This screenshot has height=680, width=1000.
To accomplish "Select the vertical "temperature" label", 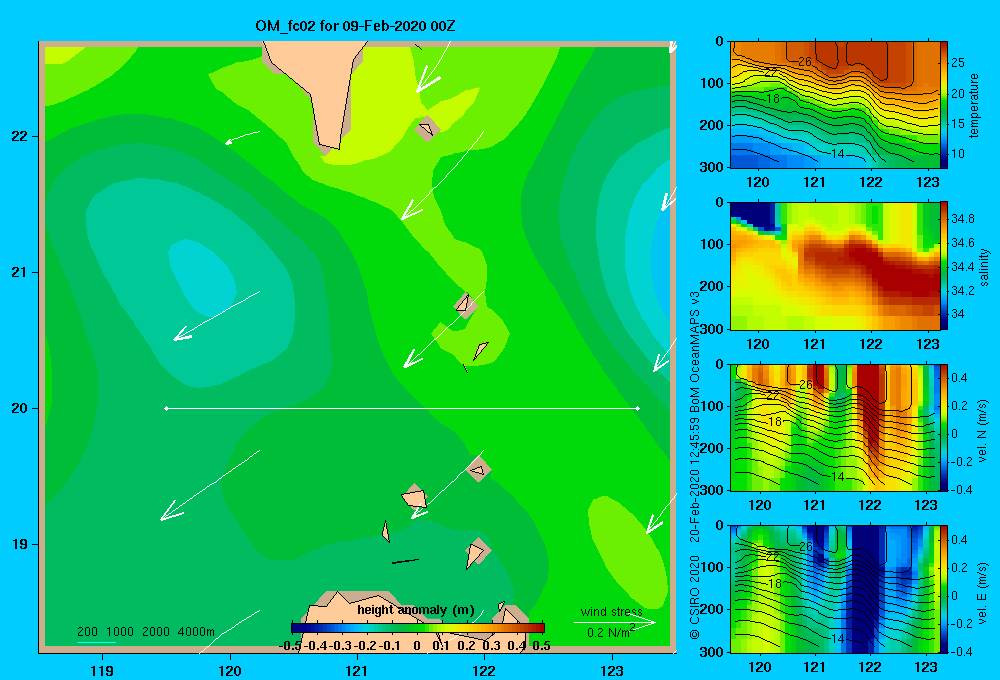I will 974,106.
